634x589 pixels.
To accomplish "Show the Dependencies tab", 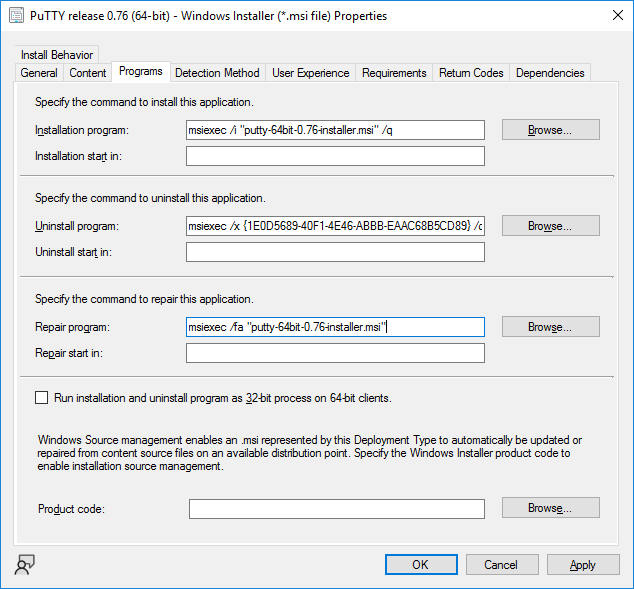I will pyautogui.click(x=550, y=73).
